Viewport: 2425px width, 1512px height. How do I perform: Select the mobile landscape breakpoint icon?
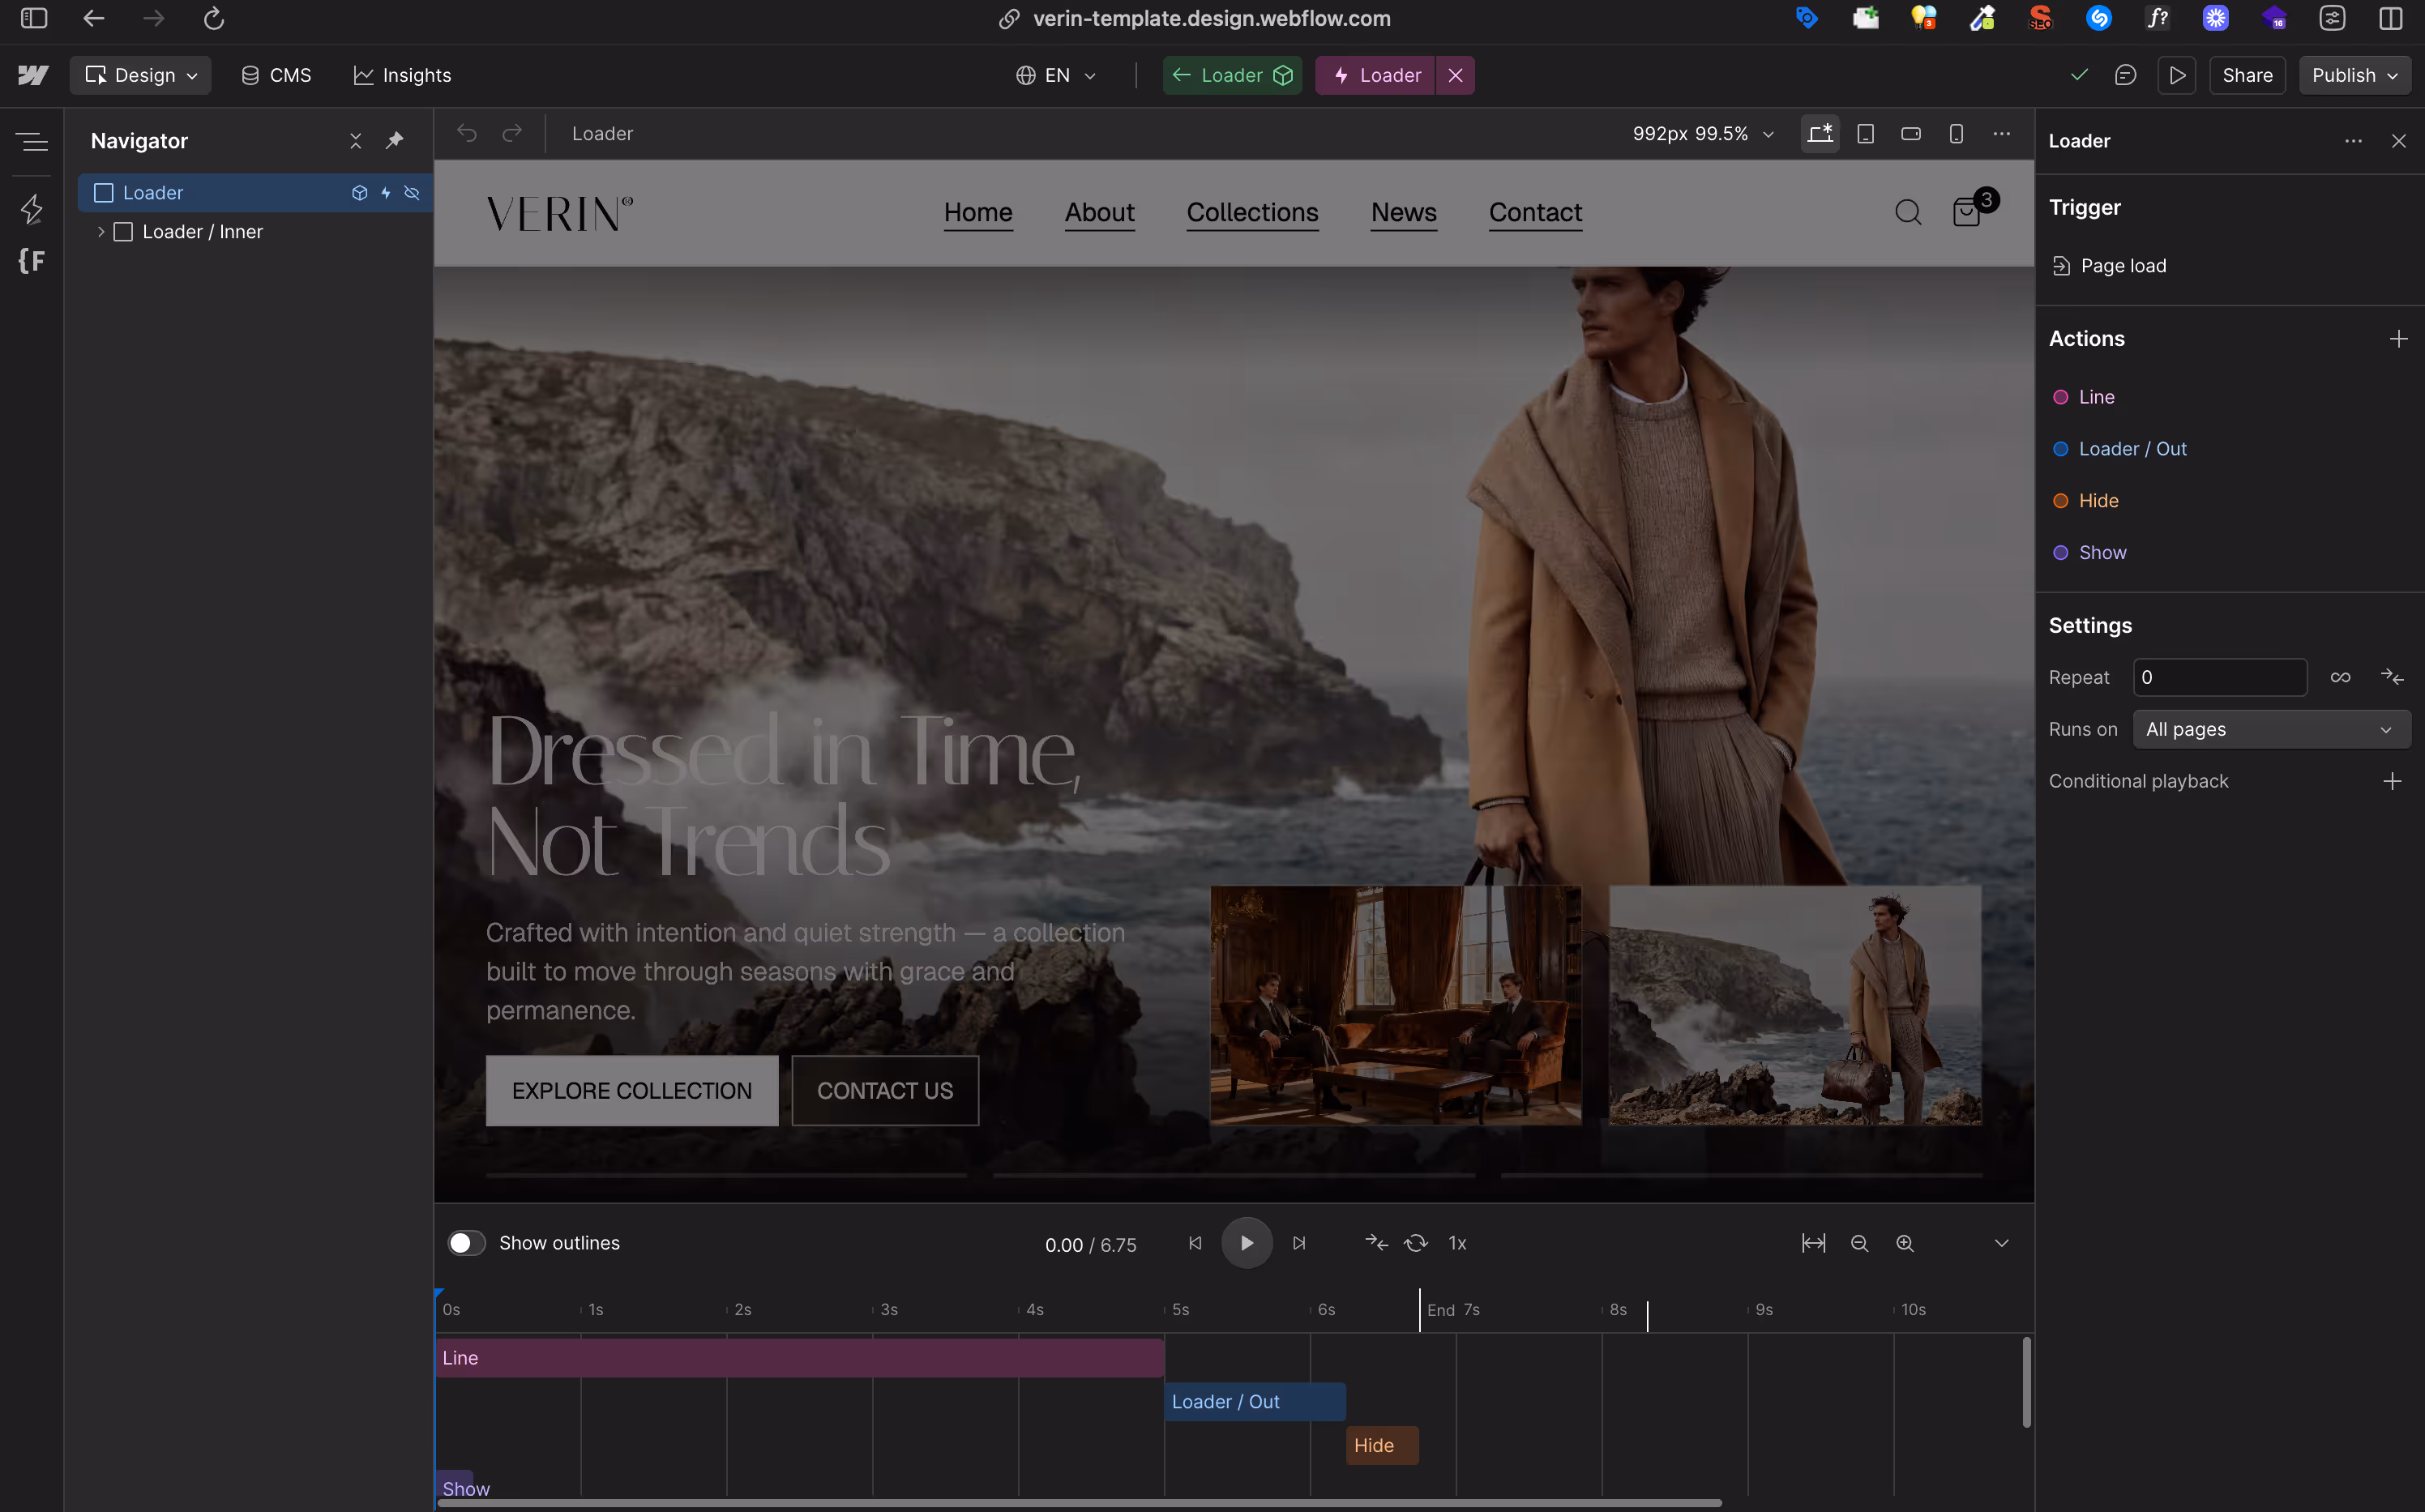[1910, 133]
